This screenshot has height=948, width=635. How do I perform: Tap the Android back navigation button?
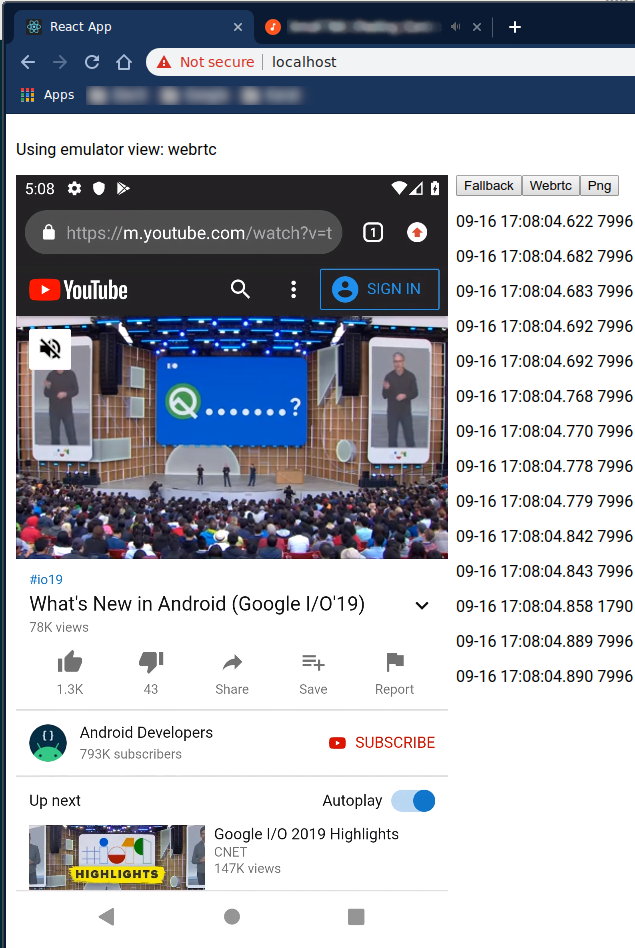point(106,917)
